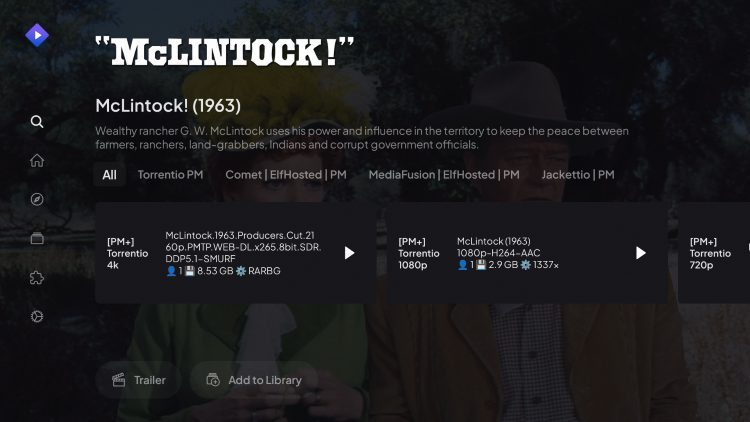The height and width of the screenshot is (422, 750).
Task: Play the Torrentio 4k RARBG stream
Action: click(349, 253)
